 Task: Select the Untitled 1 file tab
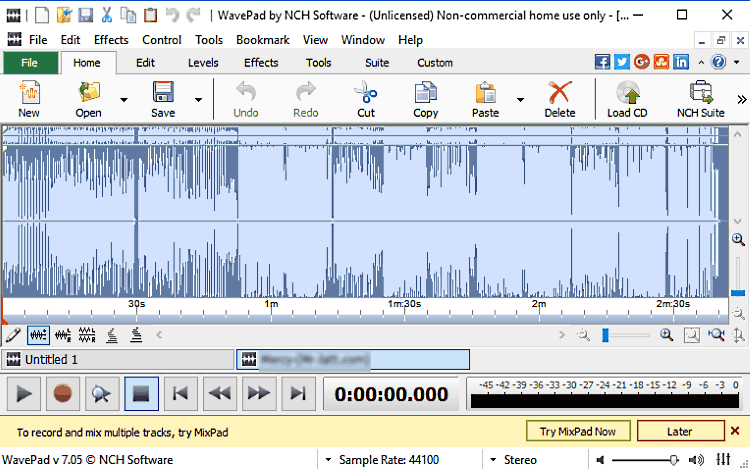pos(118,359)
